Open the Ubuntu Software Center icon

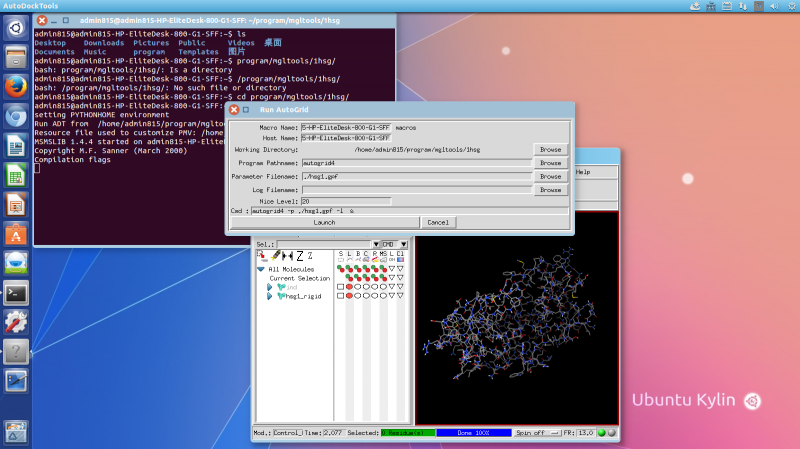pos(15,234)
